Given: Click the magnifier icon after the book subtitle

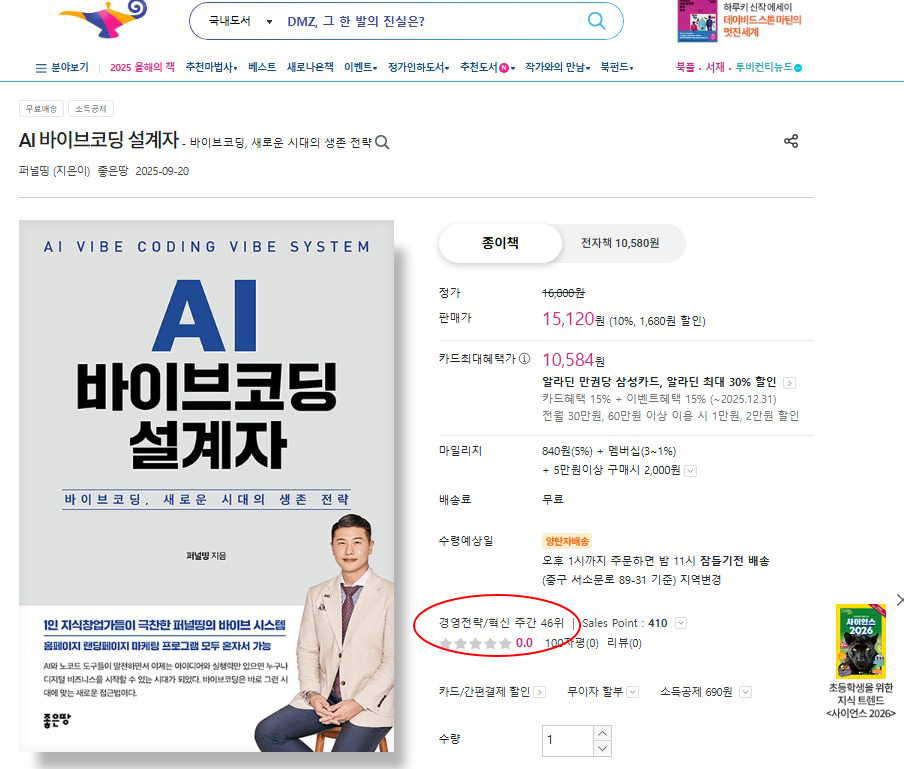Looking at the screenshot, I should (382, 142).
